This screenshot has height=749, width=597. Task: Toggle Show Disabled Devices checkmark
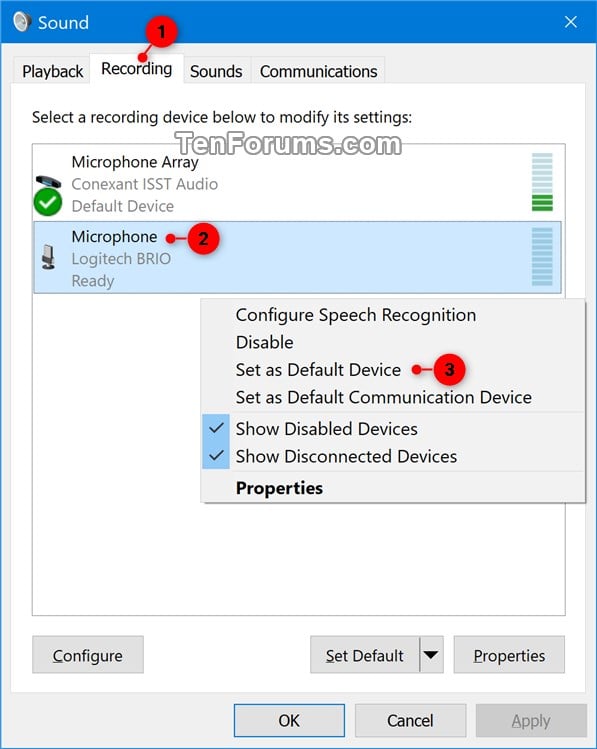(216, 428)
